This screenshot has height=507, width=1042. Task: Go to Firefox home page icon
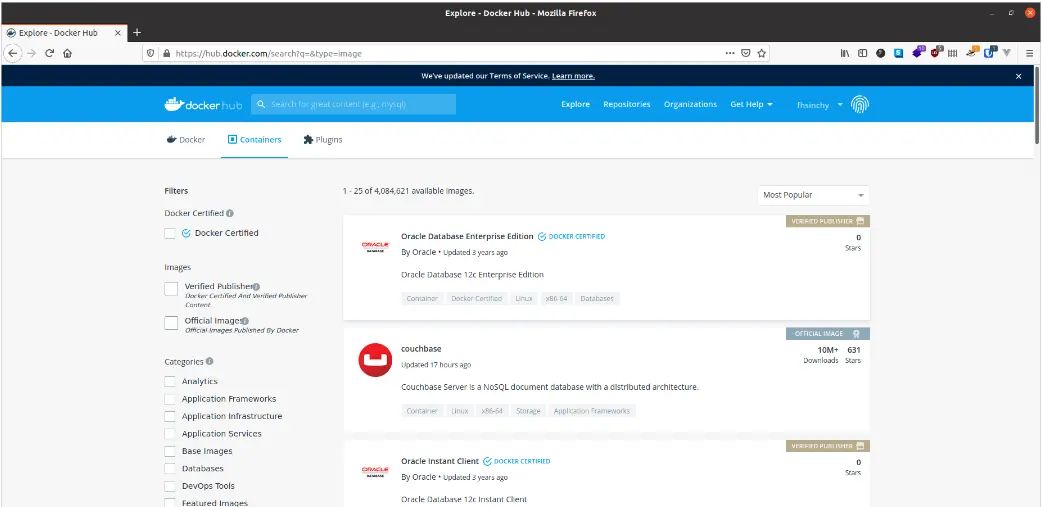pos(67,53)
